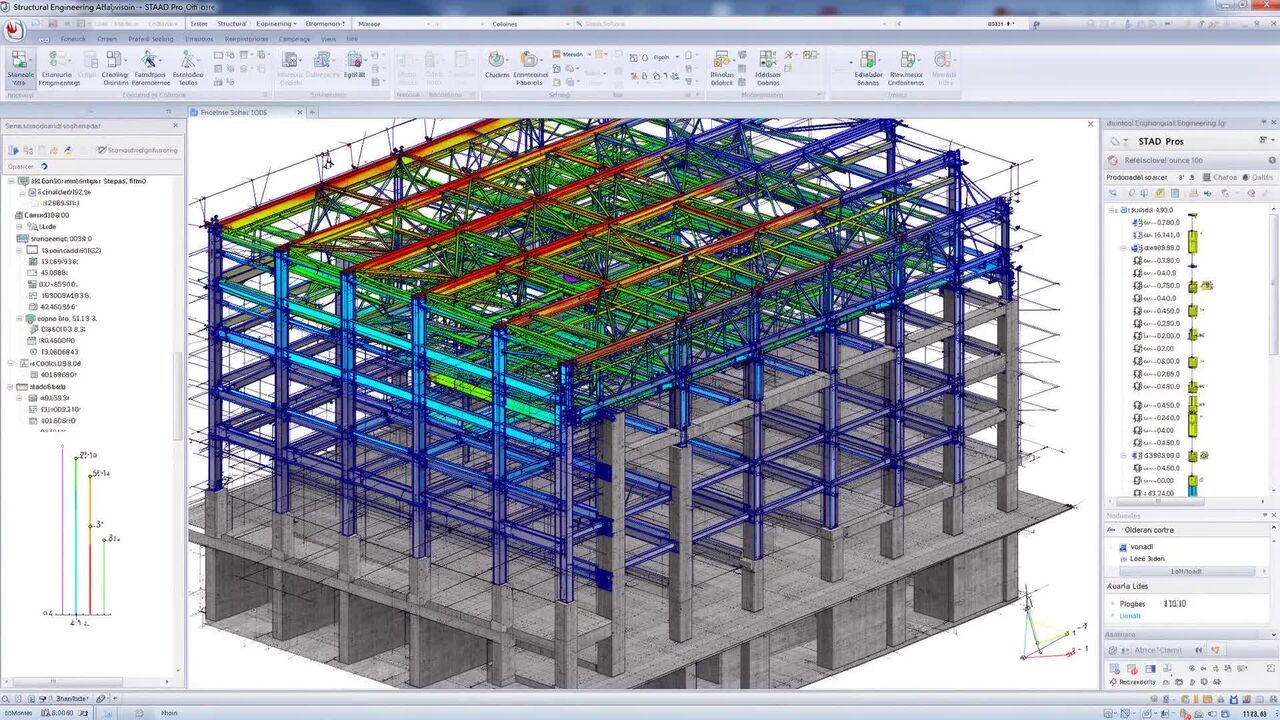Click the Aftrce Clamnt toolbar icon
Screen dimensions: 1280x720
pyautogui.click(x=1115, y=650)
